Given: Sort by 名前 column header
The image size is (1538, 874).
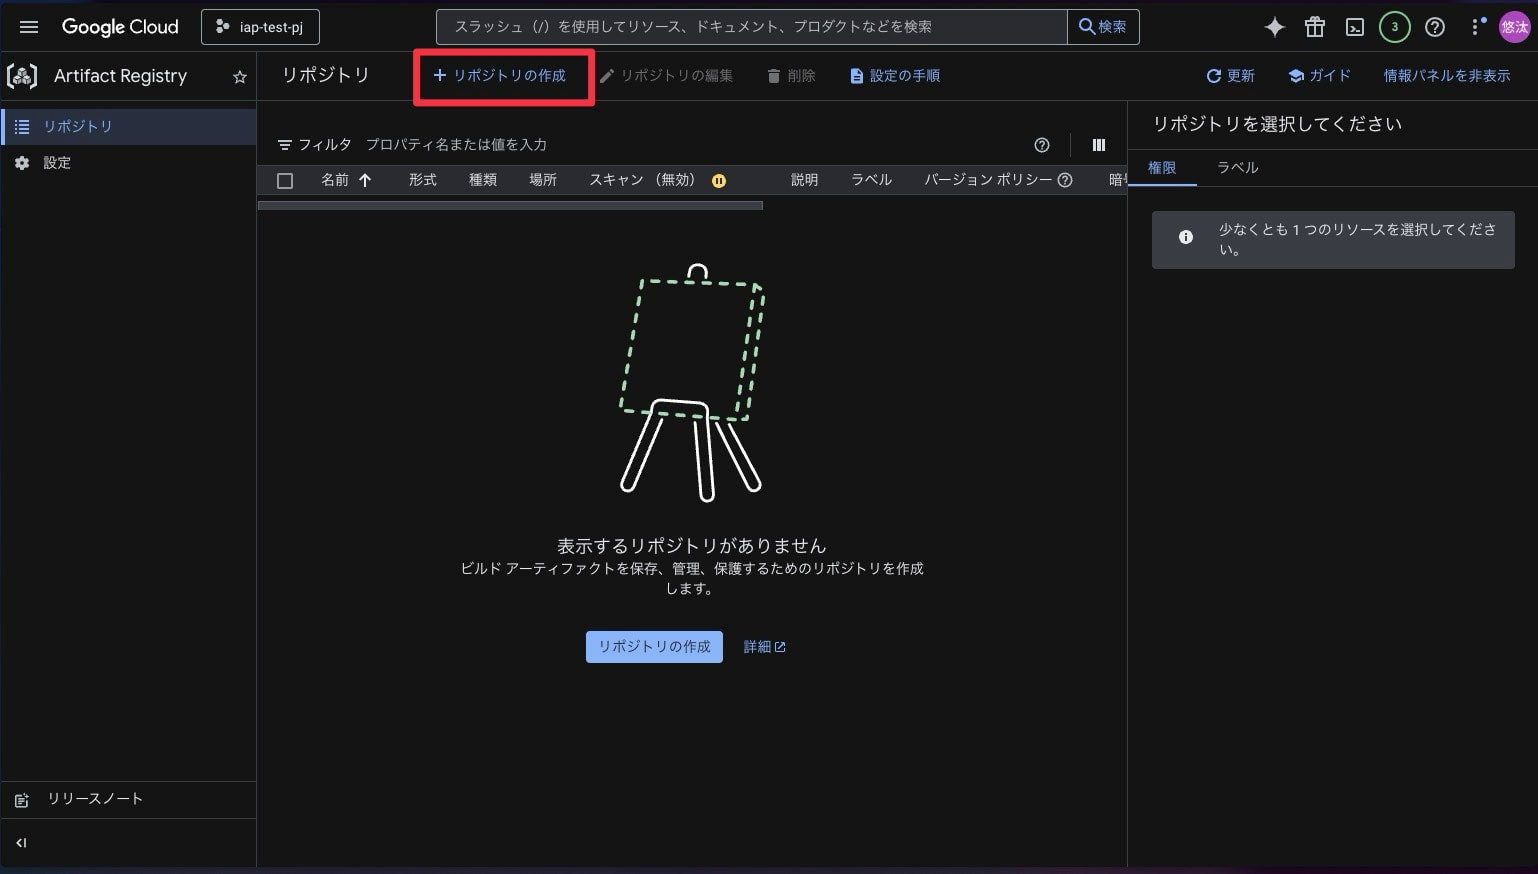Looking at the screenshot, I should 335,180.
